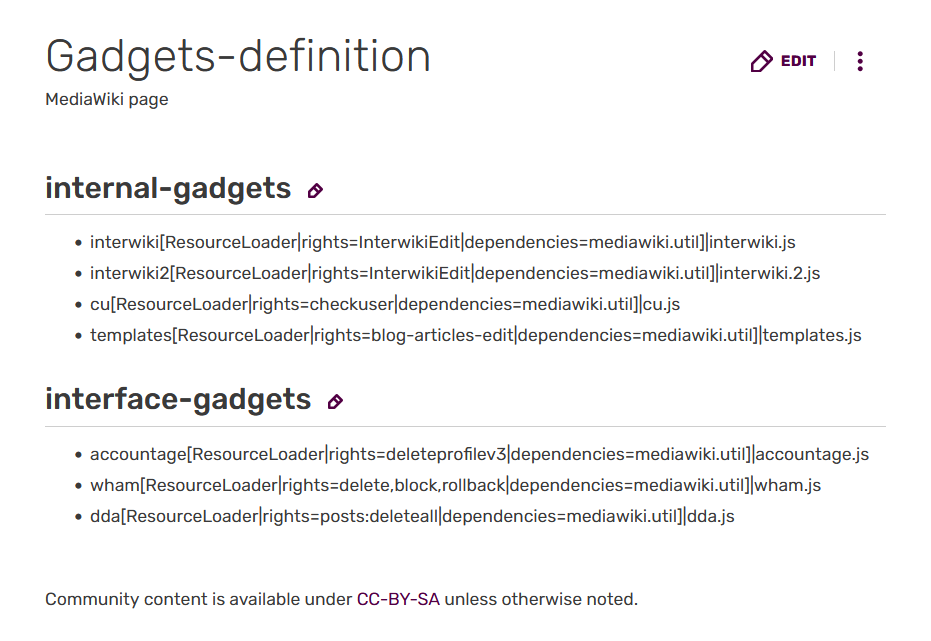The width and height of the screenshot is (931, 641).
Task: Click the dda.js filename text
Action: click(711, 516)
